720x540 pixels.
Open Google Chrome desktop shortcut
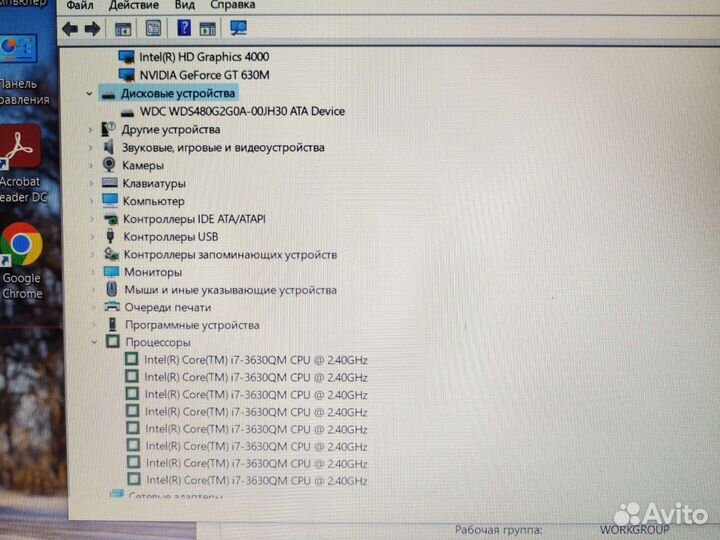(21, 260)
